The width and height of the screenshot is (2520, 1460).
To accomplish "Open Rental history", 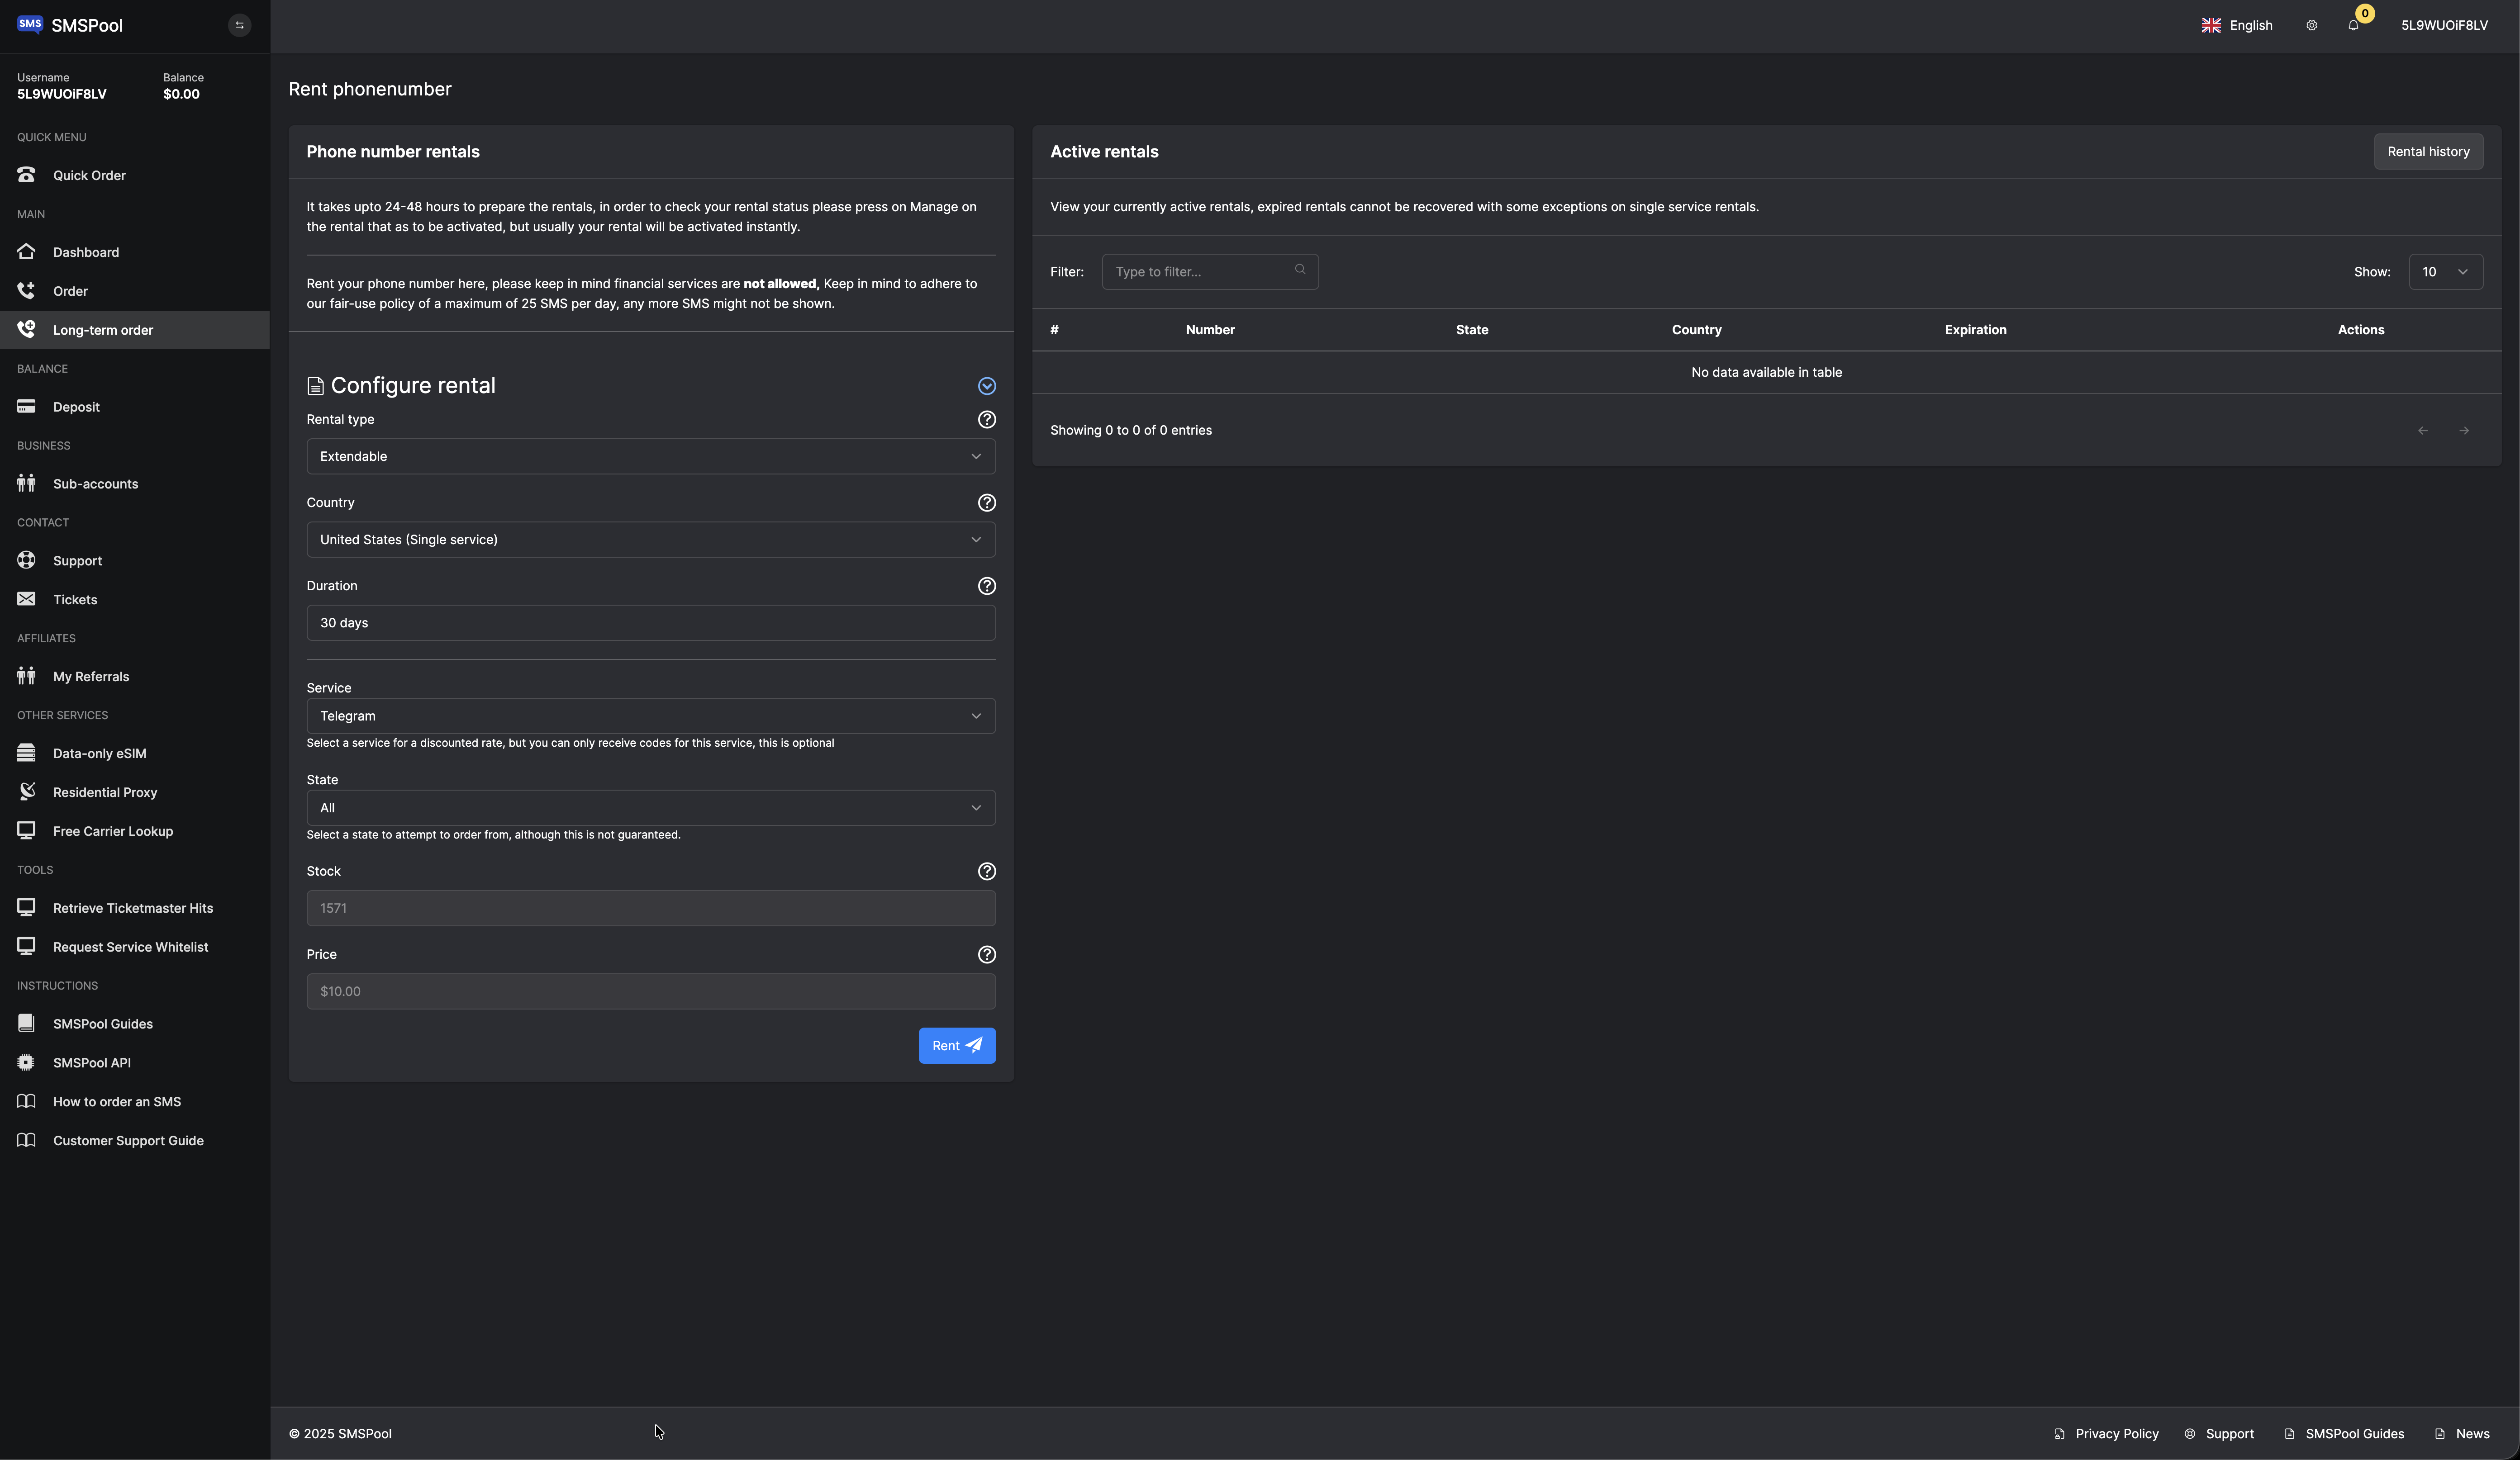I will 2428,151.
